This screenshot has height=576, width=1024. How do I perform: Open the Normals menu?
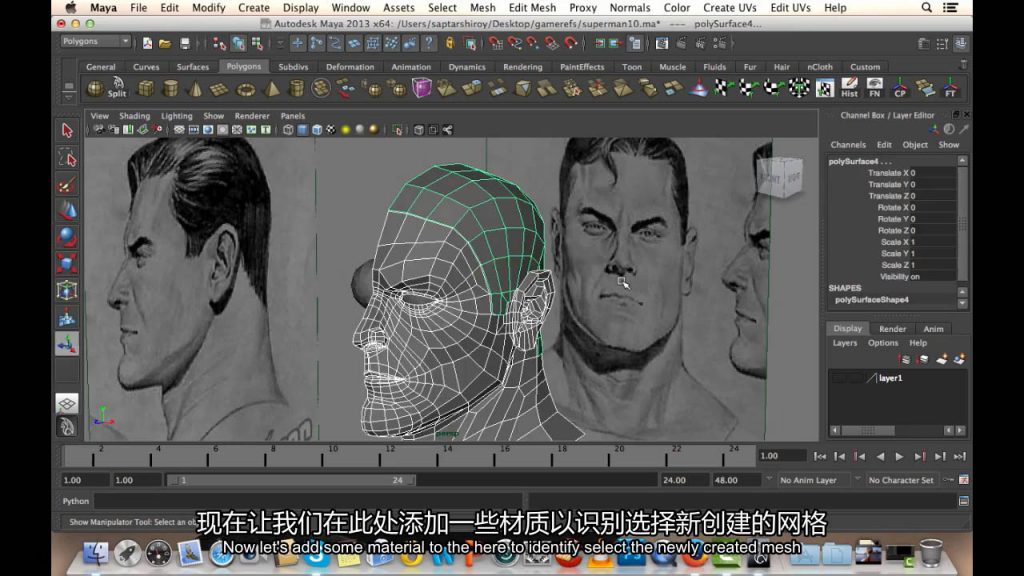630,8
